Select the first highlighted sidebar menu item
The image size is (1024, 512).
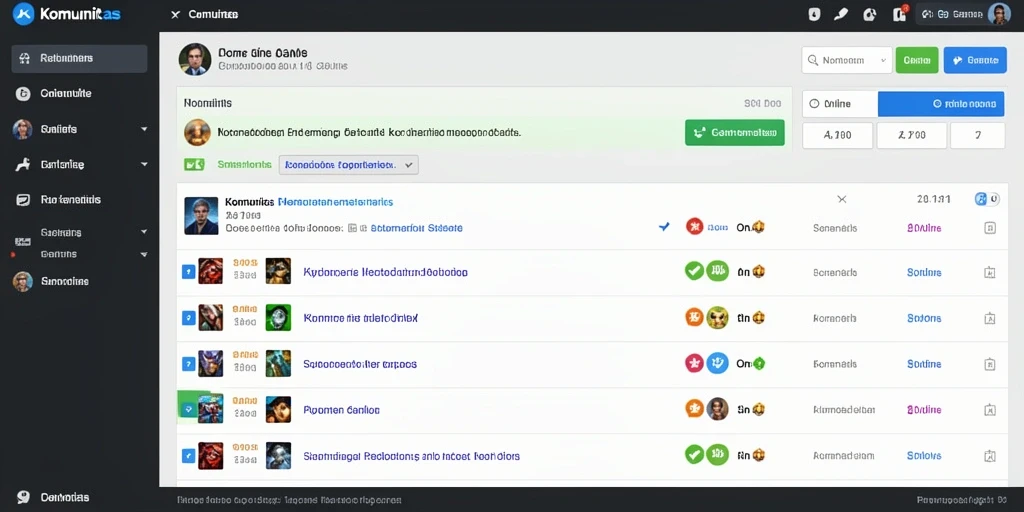coord(80,58)
